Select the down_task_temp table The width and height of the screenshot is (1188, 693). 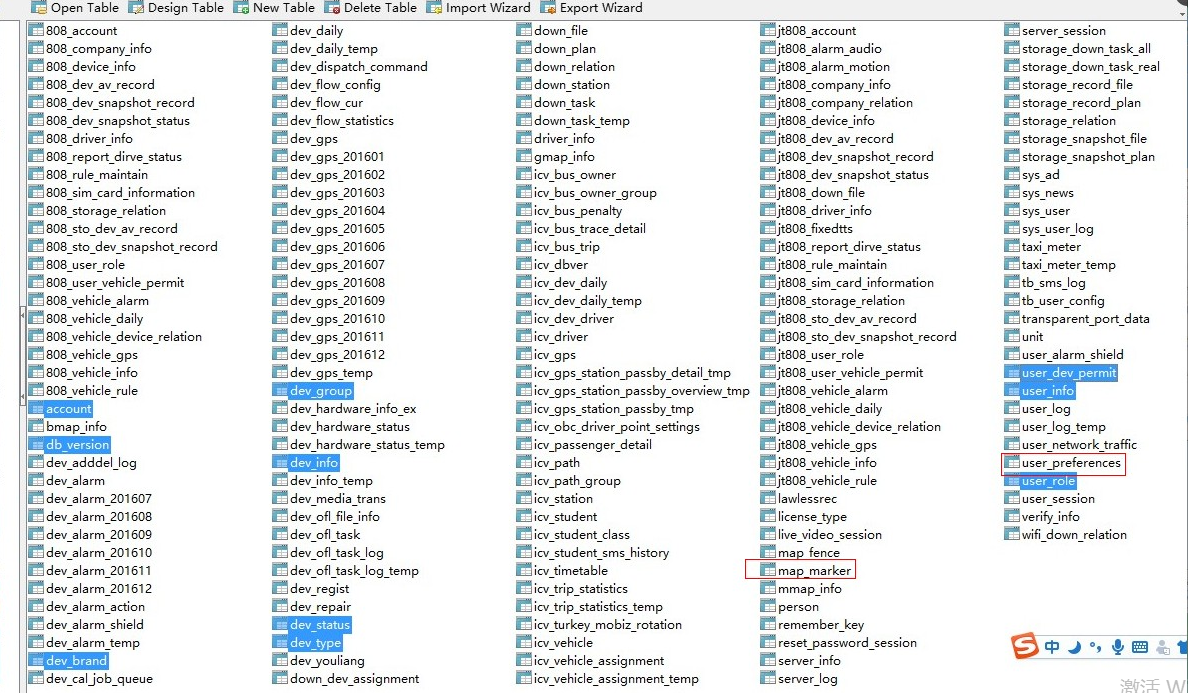[582, 120]
